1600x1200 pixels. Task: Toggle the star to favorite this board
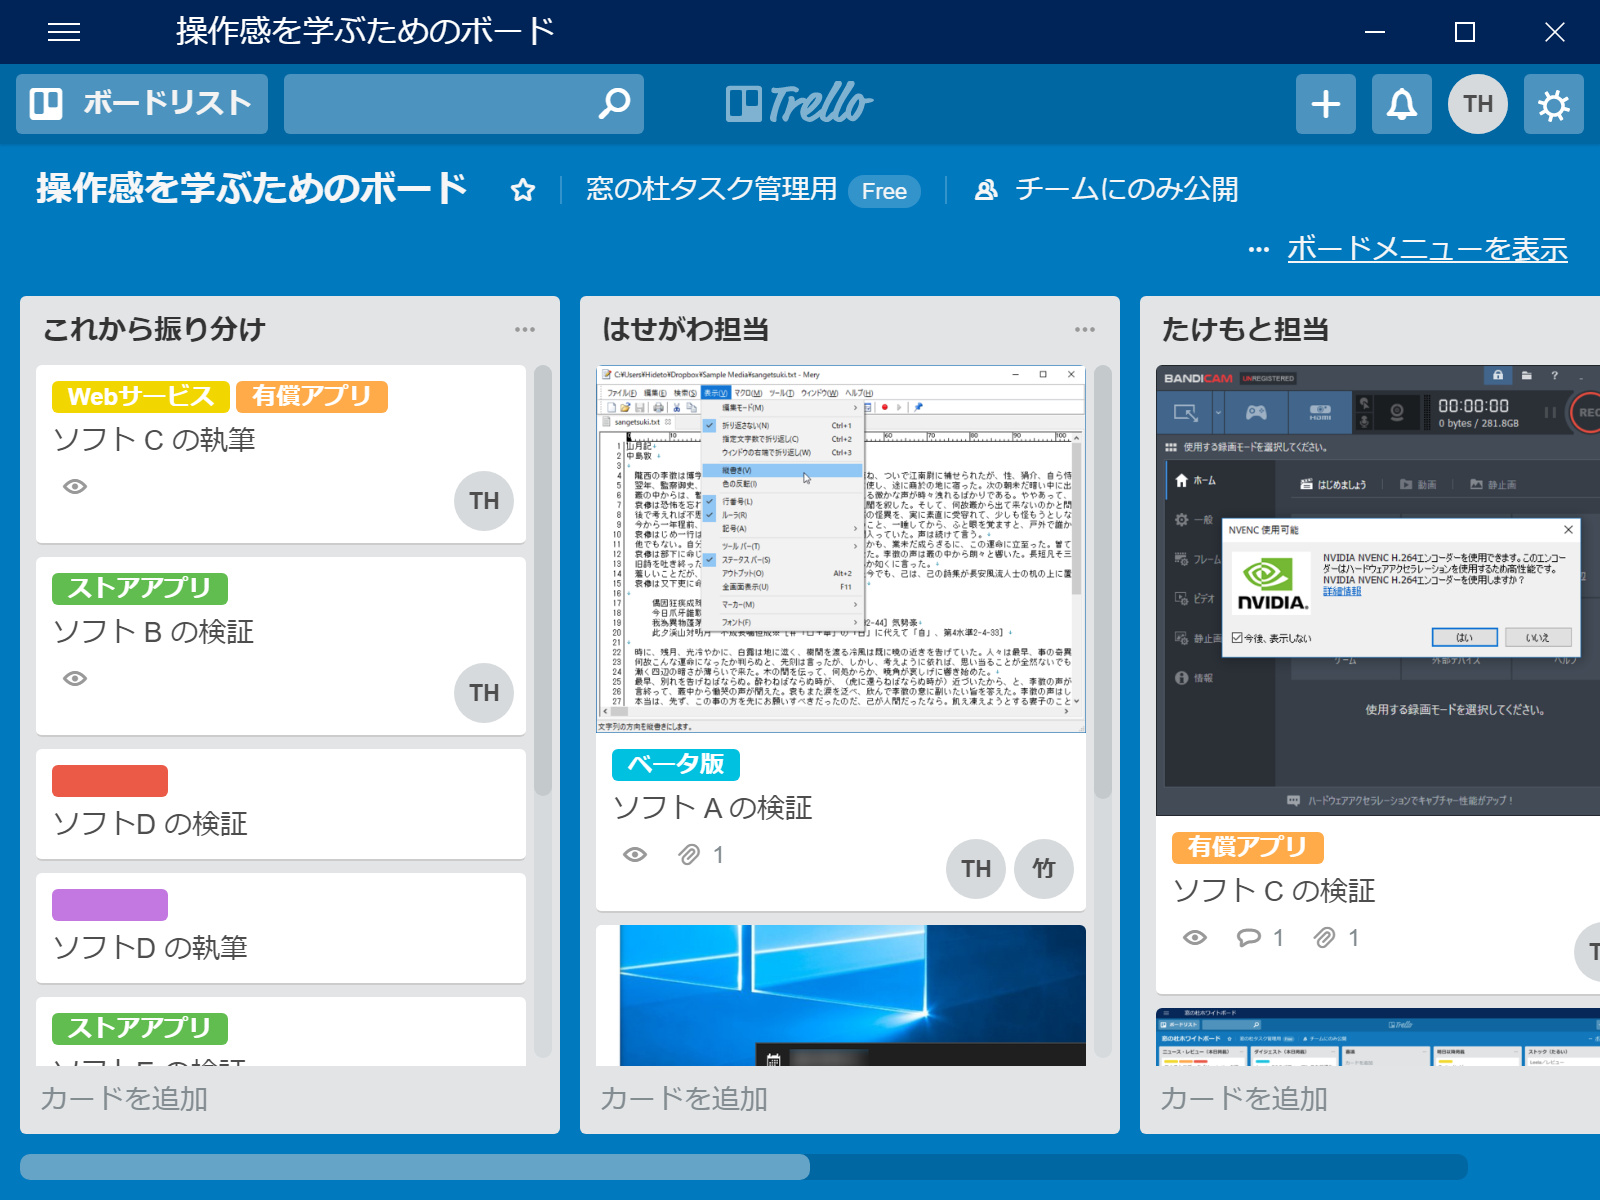523,188
